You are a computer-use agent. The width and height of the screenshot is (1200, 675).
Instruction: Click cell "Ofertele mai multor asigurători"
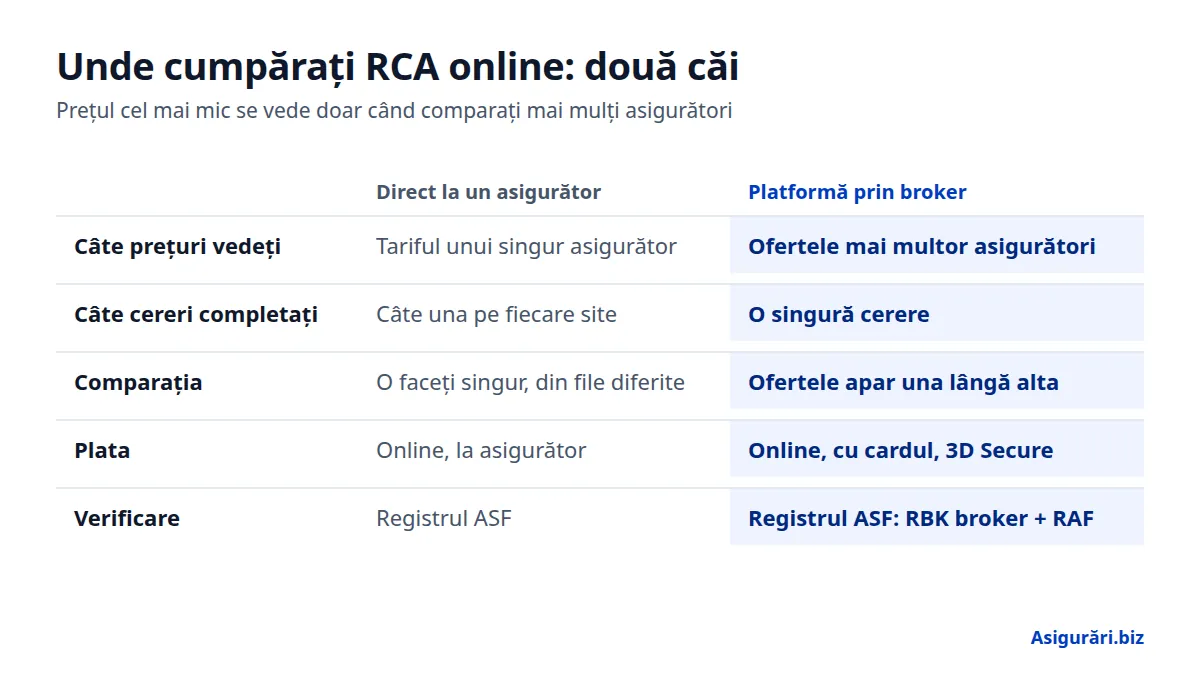[937, 246]
